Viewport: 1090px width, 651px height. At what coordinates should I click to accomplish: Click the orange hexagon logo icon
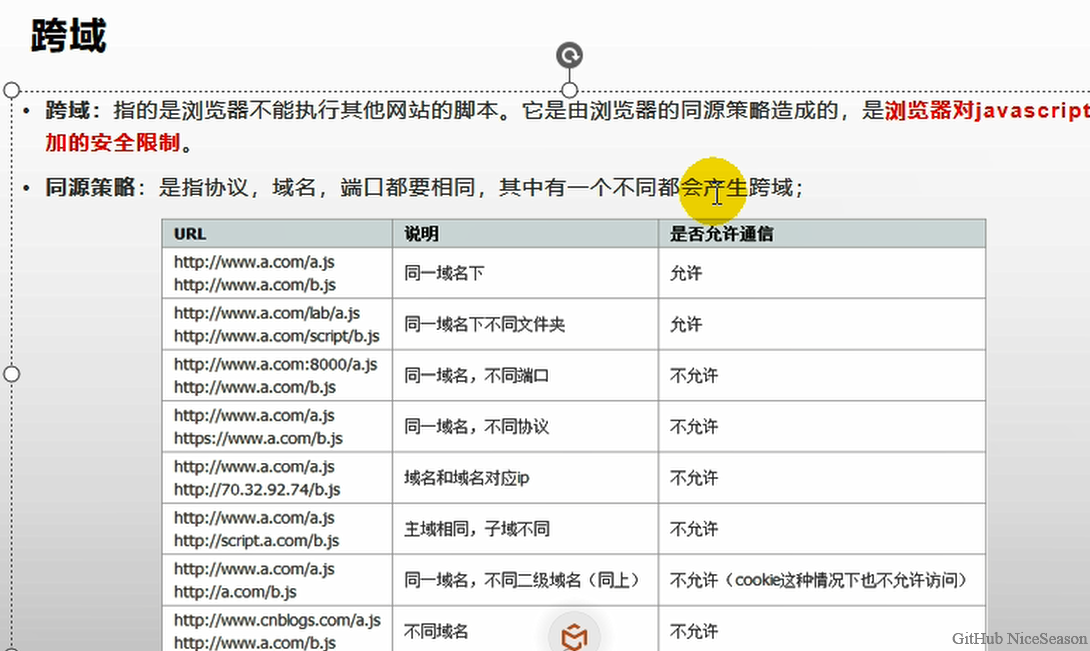575,636
